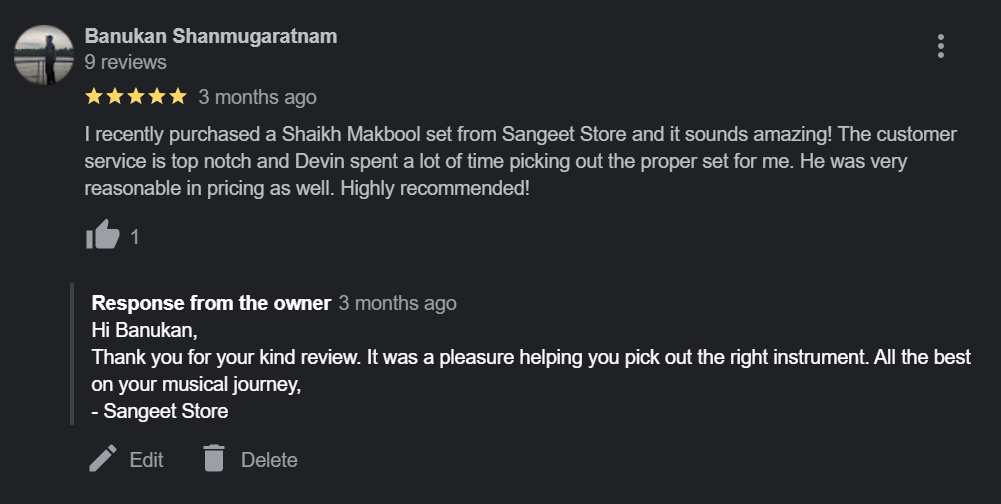Click the fourth star in the rating

(x=157, y=97)
